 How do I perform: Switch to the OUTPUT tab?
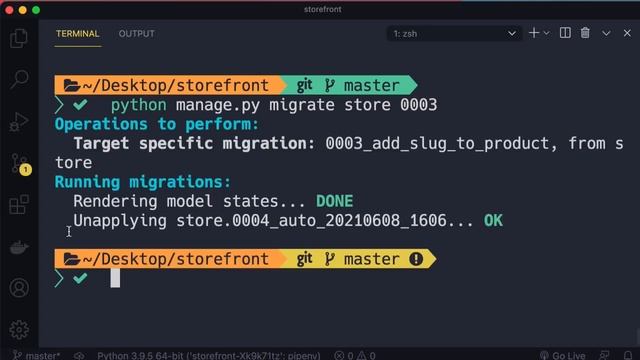coord(136,33)
